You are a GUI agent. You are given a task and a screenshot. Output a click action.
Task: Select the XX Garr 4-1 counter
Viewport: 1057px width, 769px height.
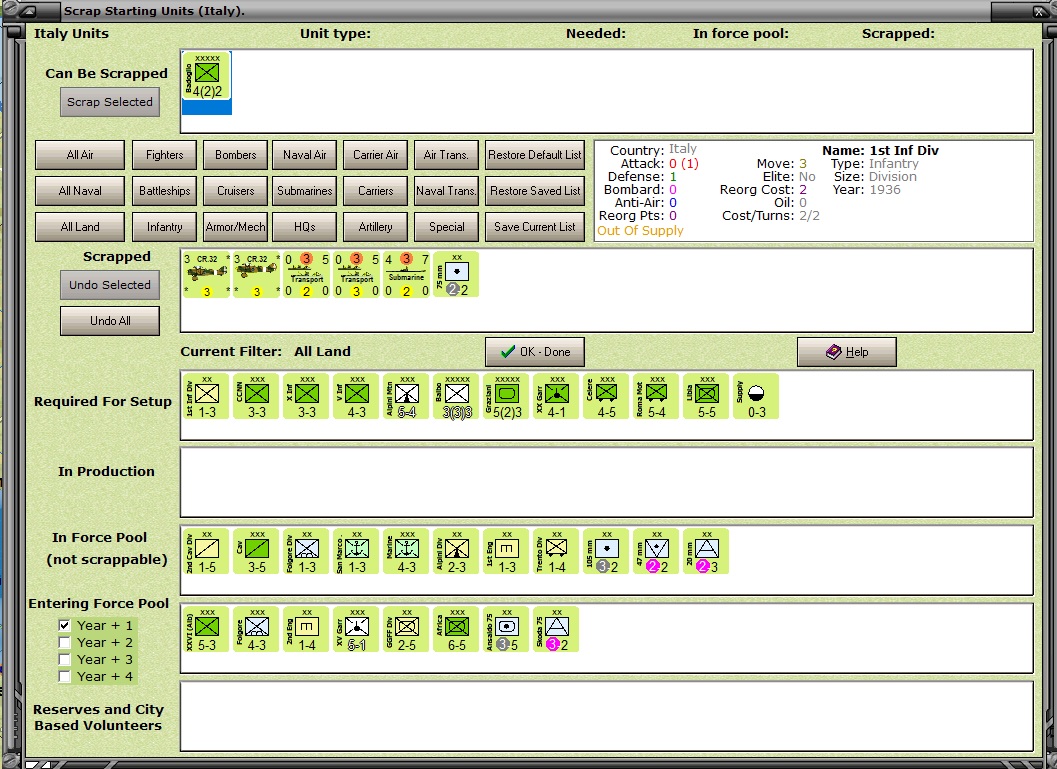click(557, 396)
